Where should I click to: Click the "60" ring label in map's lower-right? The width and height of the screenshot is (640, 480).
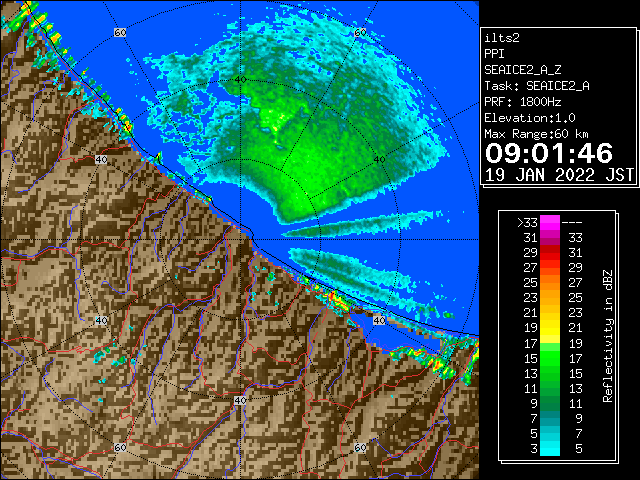pos(360,448)
